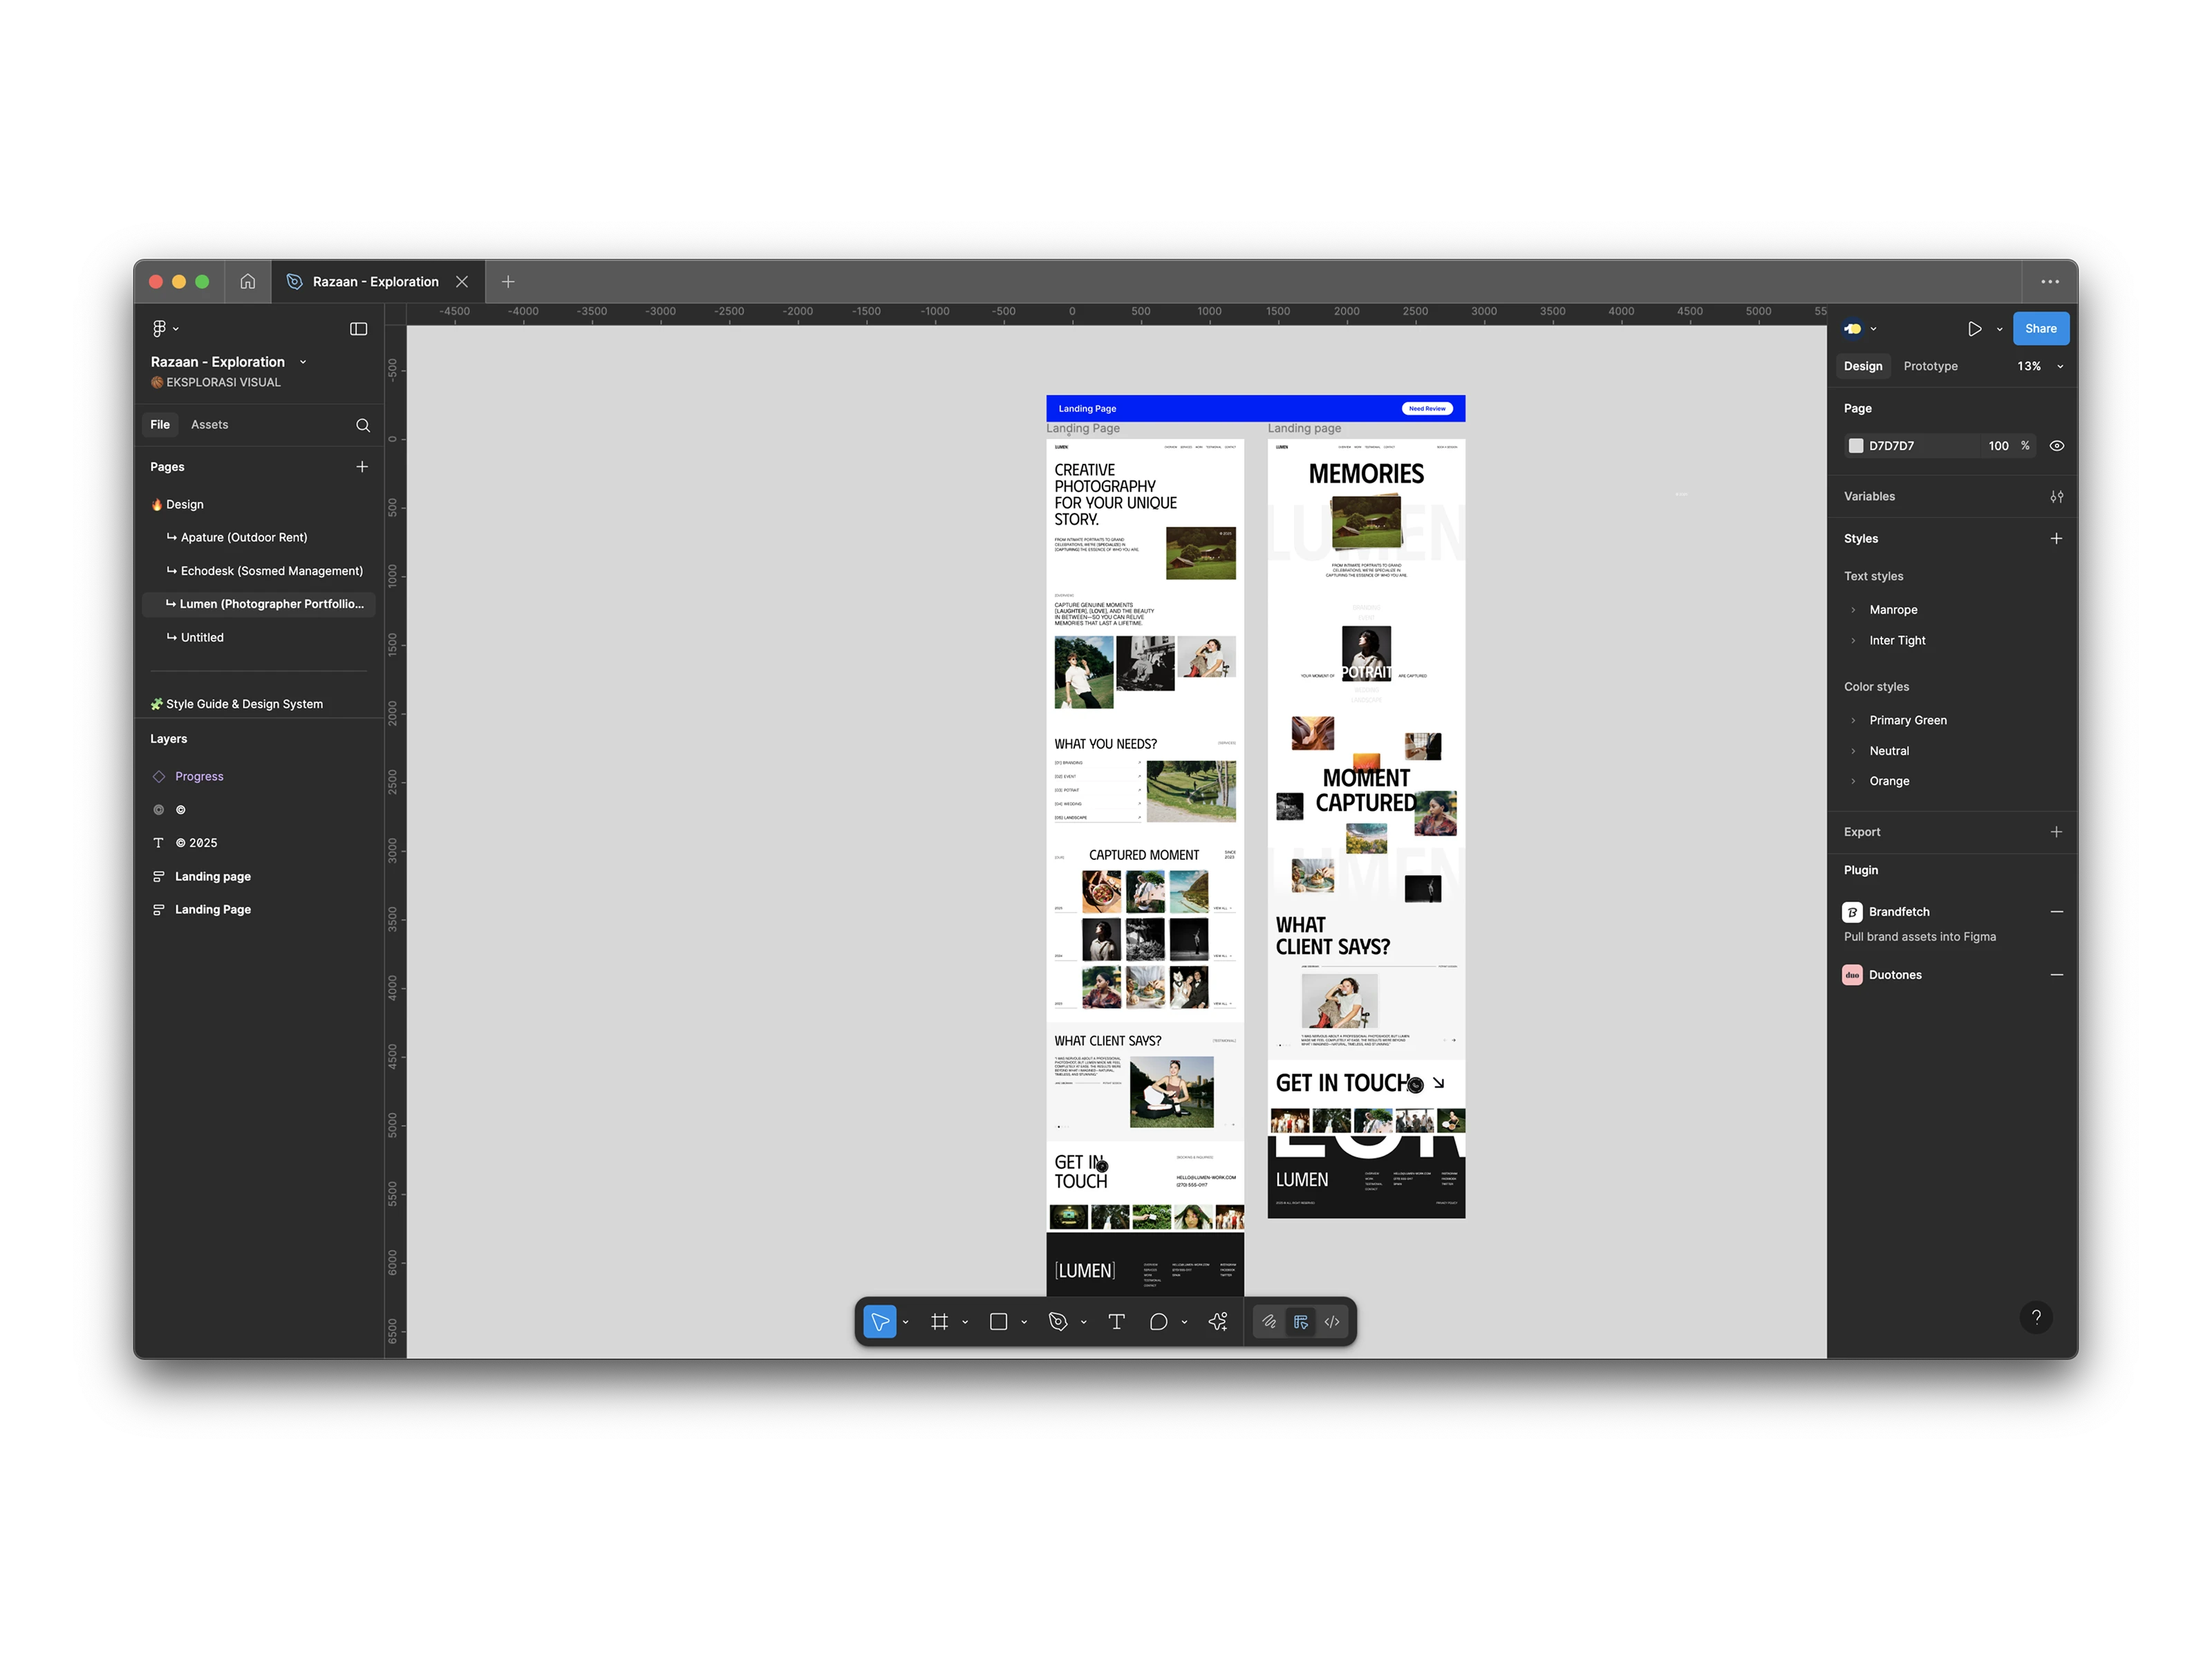2212x1659 pixels.
Task: Select the Frame tool in toolbar
Action: tap(938, 1322)
